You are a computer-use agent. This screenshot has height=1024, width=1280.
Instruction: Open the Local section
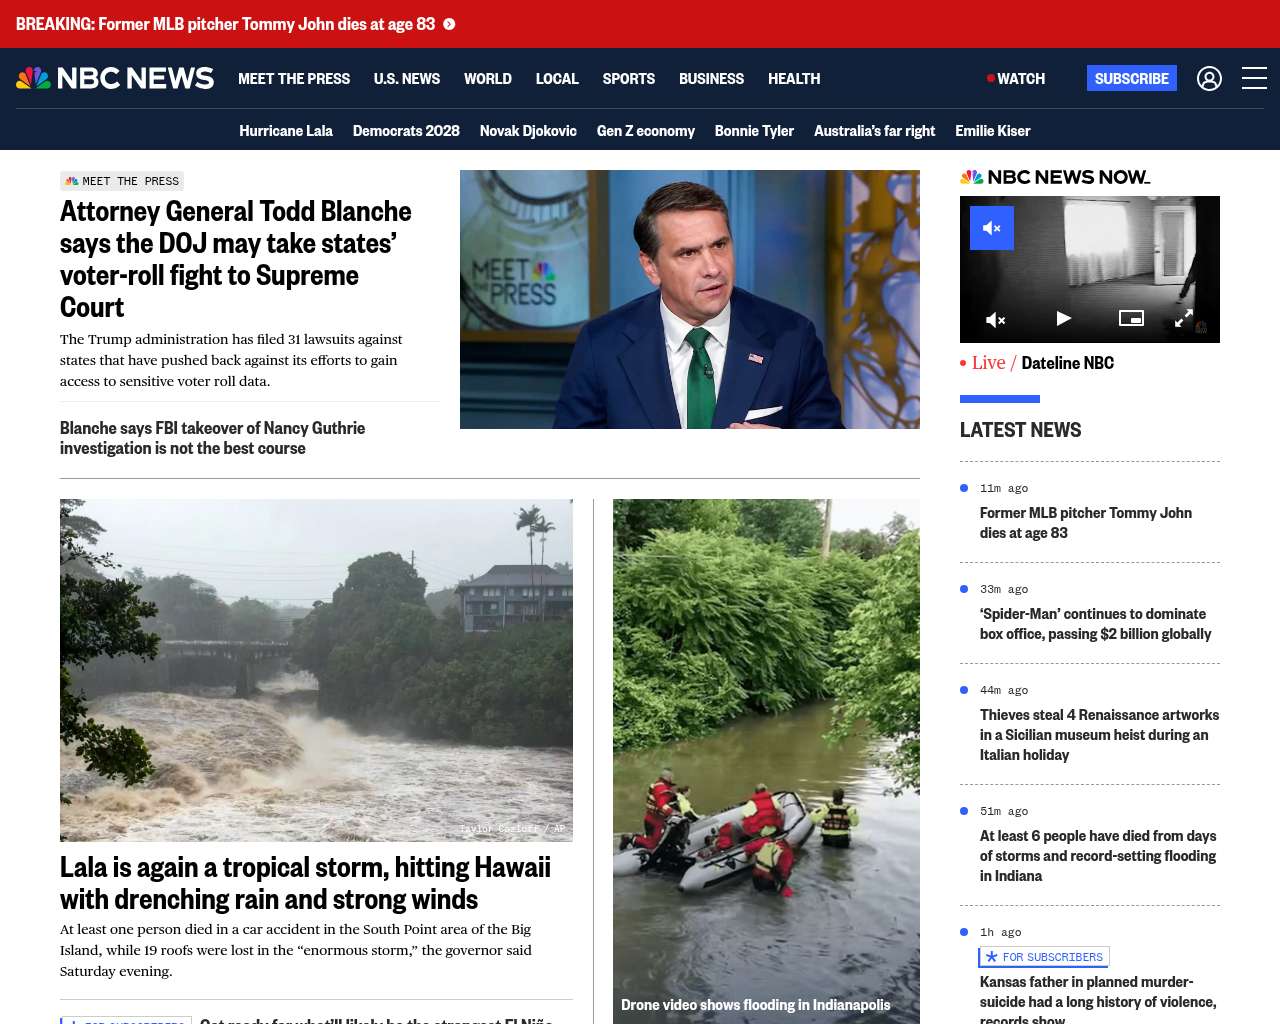pyautogui.click(x=557, y=78)
